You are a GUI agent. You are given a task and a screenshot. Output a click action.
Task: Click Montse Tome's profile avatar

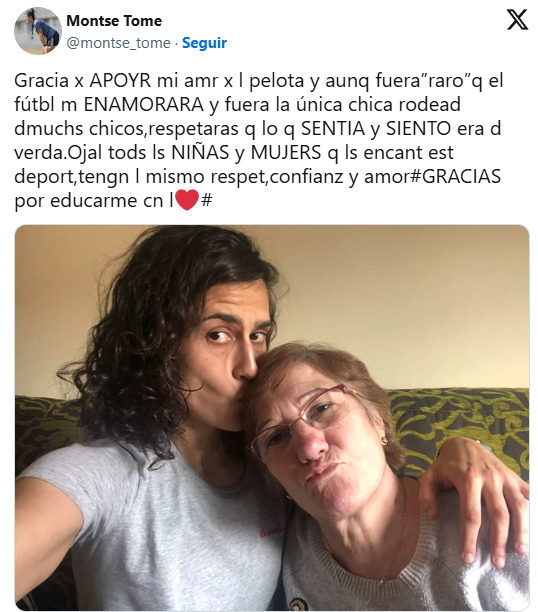(38, 31)
